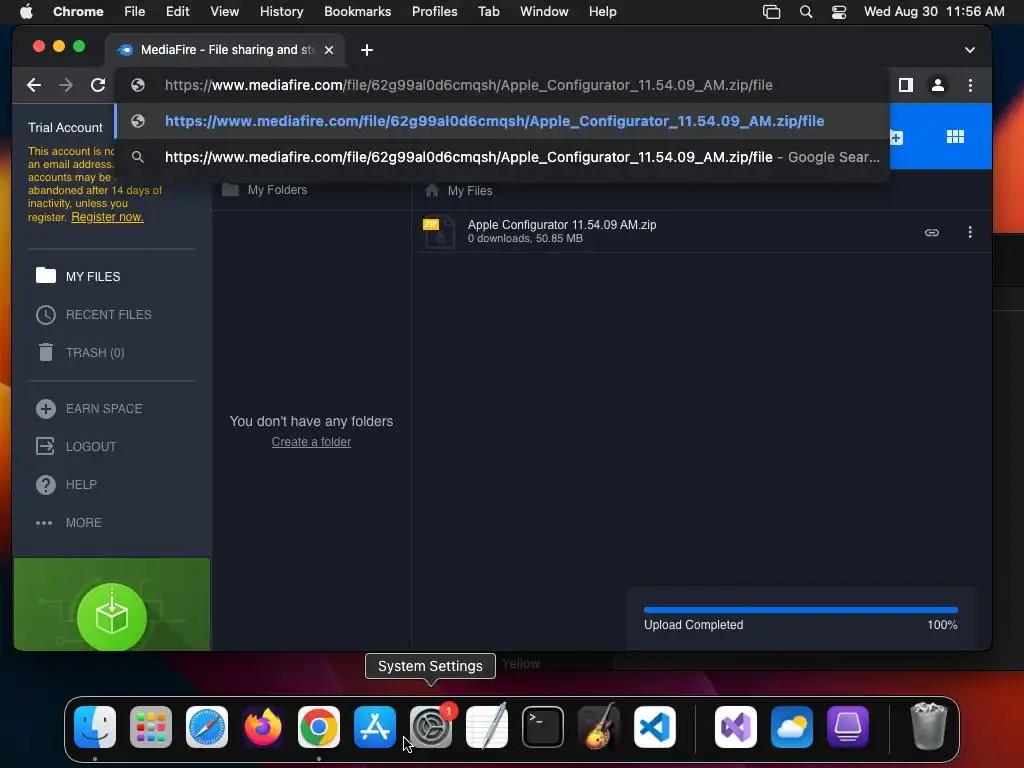Open Visual Studio from the Dock
The height and width of the screenshot is (768, 1024).
736,727
